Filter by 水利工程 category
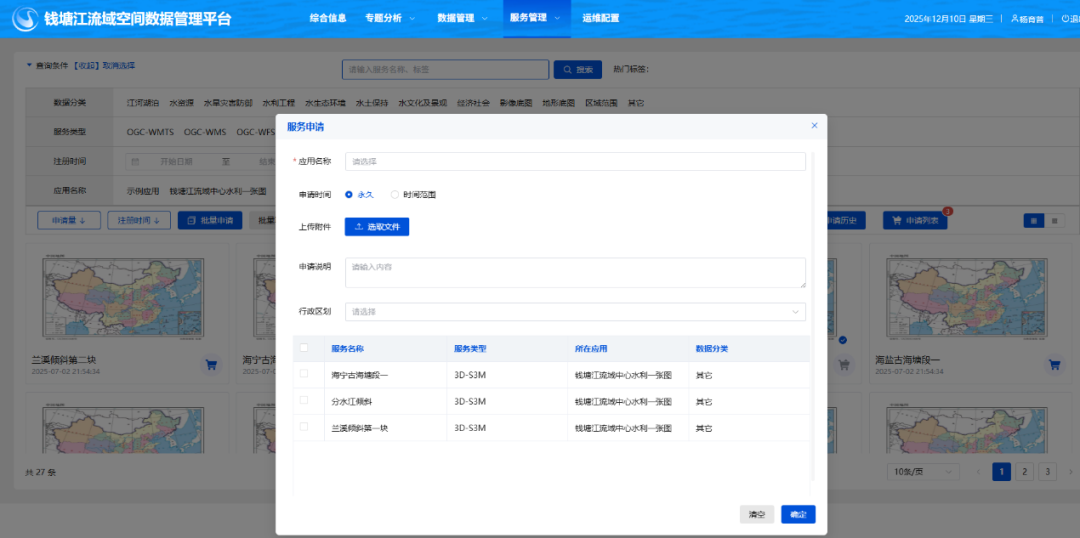Screen dimensions: 1080x538 [278, 103]
